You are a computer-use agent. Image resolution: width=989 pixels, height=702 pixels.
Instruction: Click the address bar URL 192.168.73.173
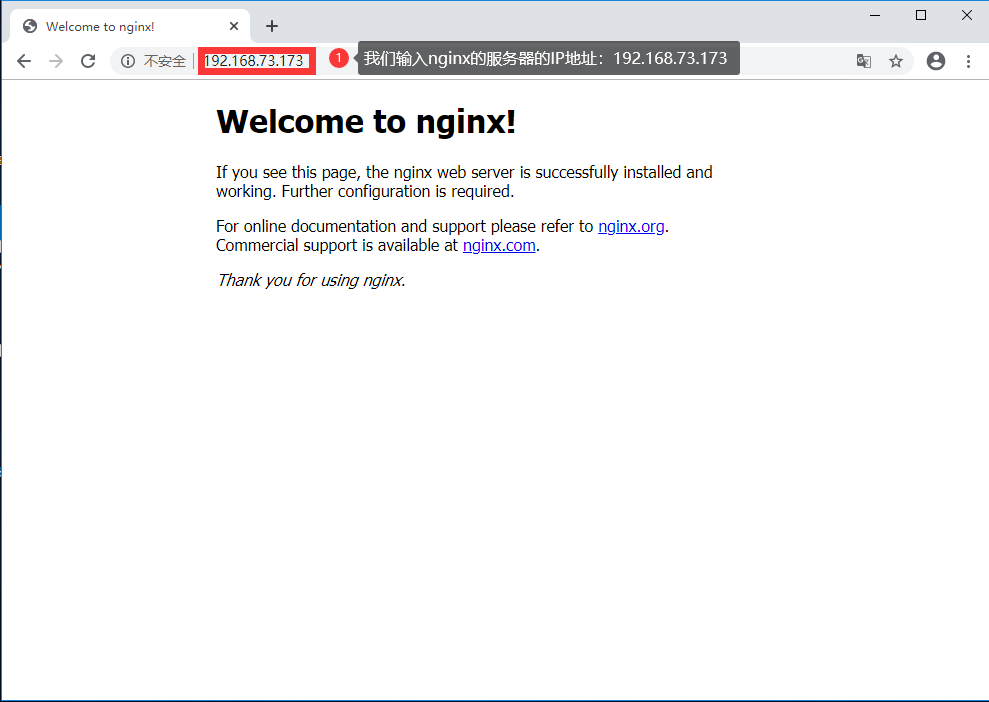[254, 61]
